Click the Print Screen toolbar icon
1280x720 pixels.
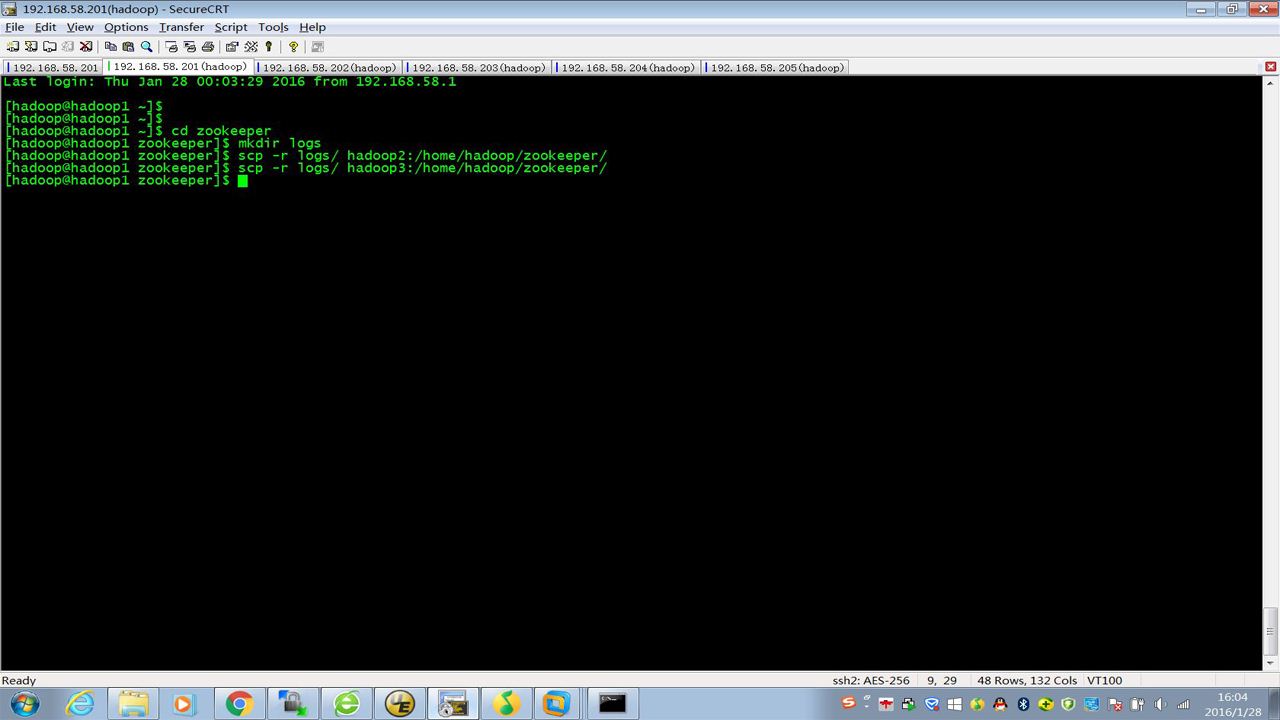171,46
